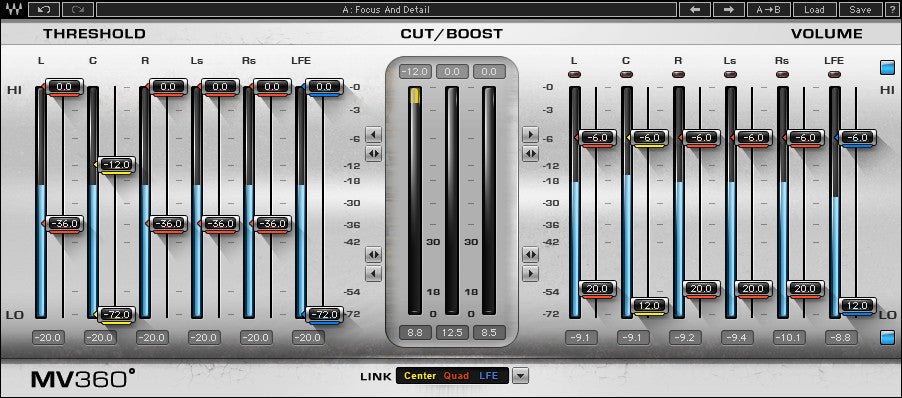The height and width of the screenshot is (398, 902).
Task: Open the LINK mode dropdown arrow
Action: click(520, 376)
